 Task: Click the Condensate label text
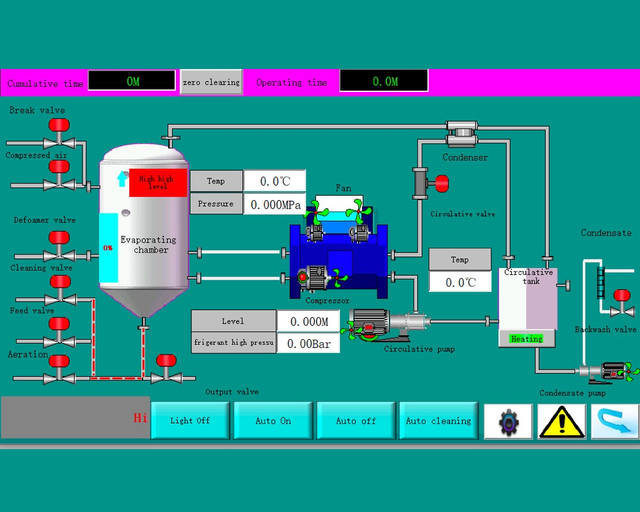pyautogui.click(x=606, y=233)
